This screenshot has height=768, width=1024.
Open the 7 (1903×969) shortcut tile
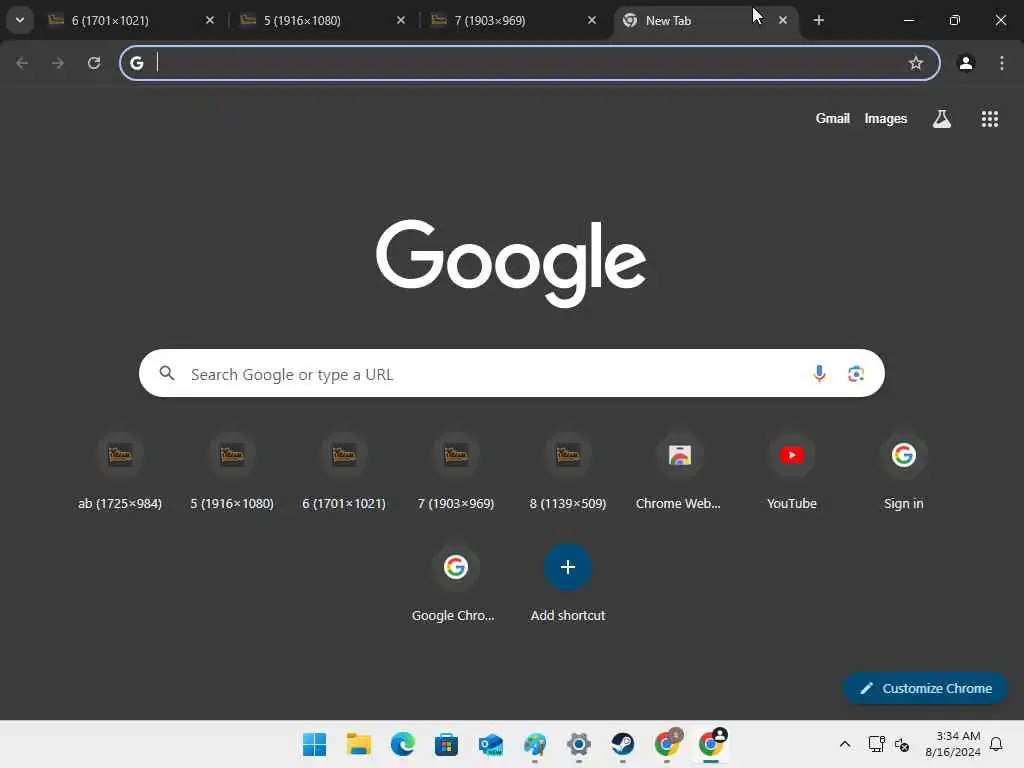click(x=456, y=472)
